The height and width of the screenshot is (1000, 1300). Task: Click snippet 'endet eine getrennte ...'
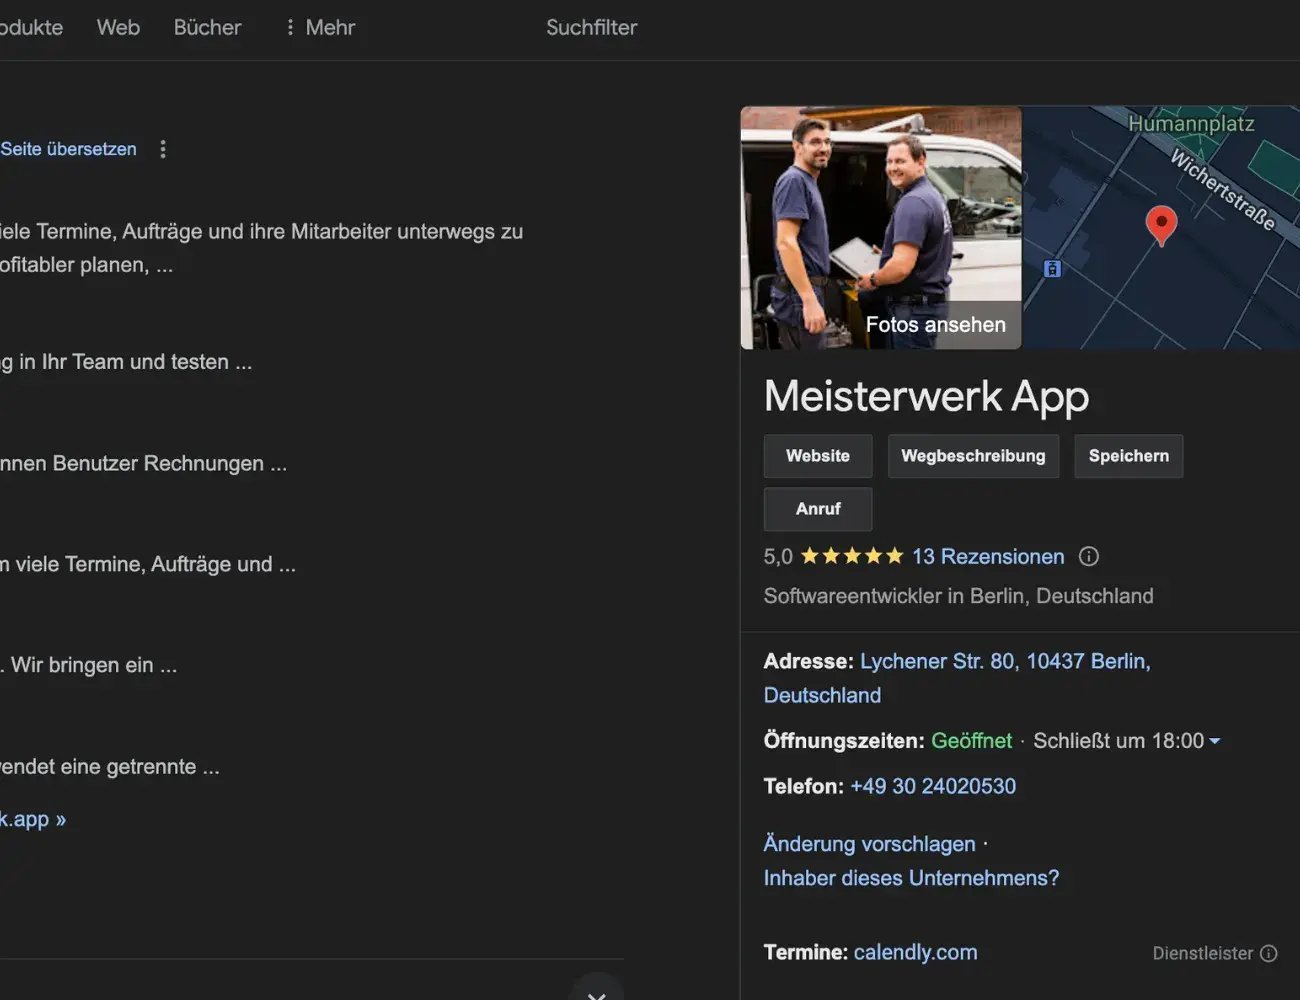coord(110,767)
